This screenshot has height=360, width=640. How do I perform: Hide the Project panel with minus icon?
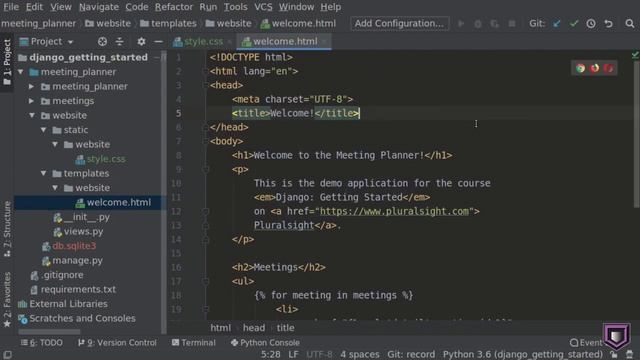click(x=158, y=42)
